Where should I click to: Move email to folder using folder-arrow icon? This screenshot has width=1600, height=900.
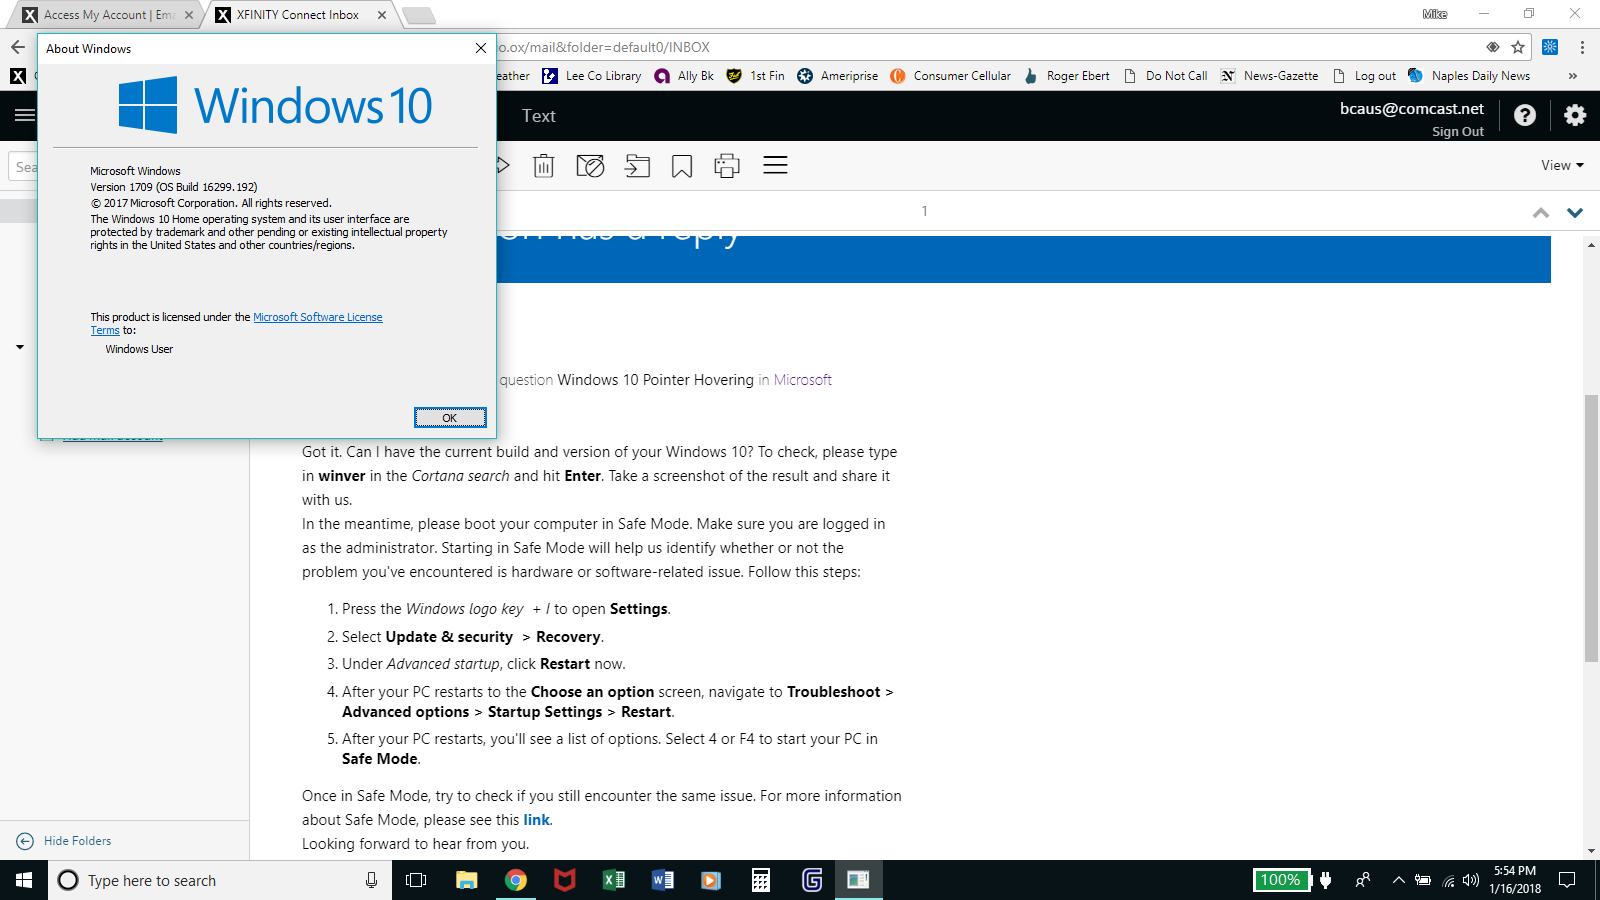637,166
